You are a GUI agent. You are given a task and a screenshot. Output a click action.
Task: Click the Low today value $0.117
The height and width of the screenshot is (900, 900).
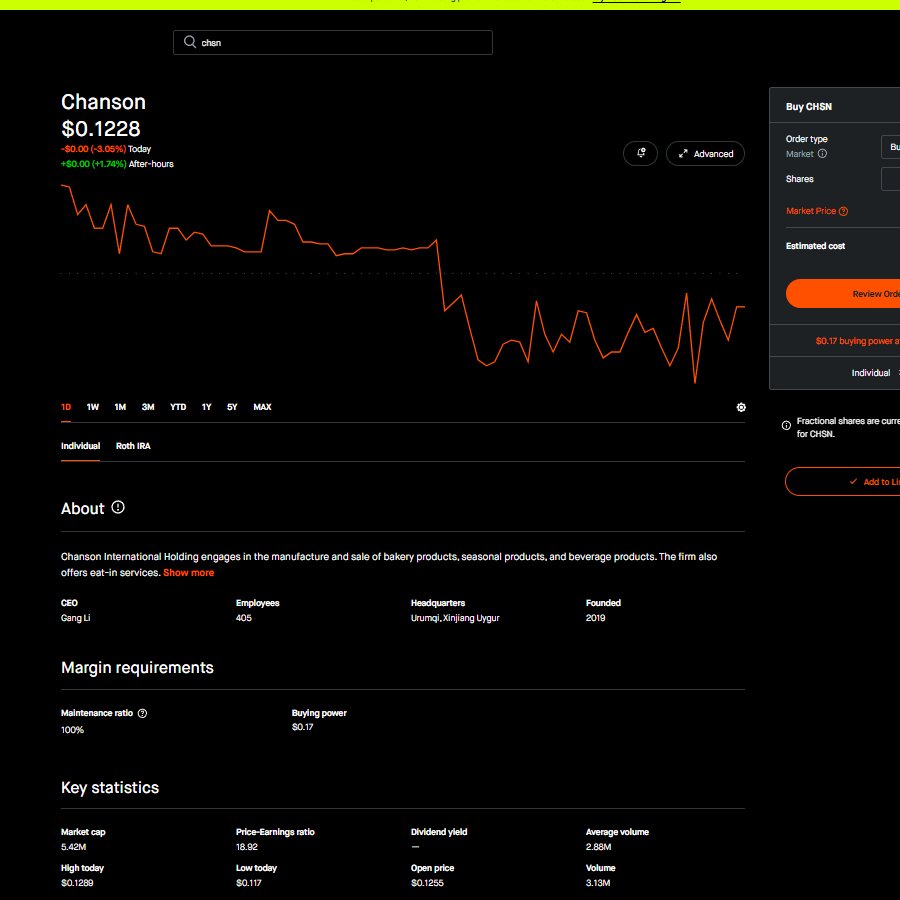pos(249,883)
